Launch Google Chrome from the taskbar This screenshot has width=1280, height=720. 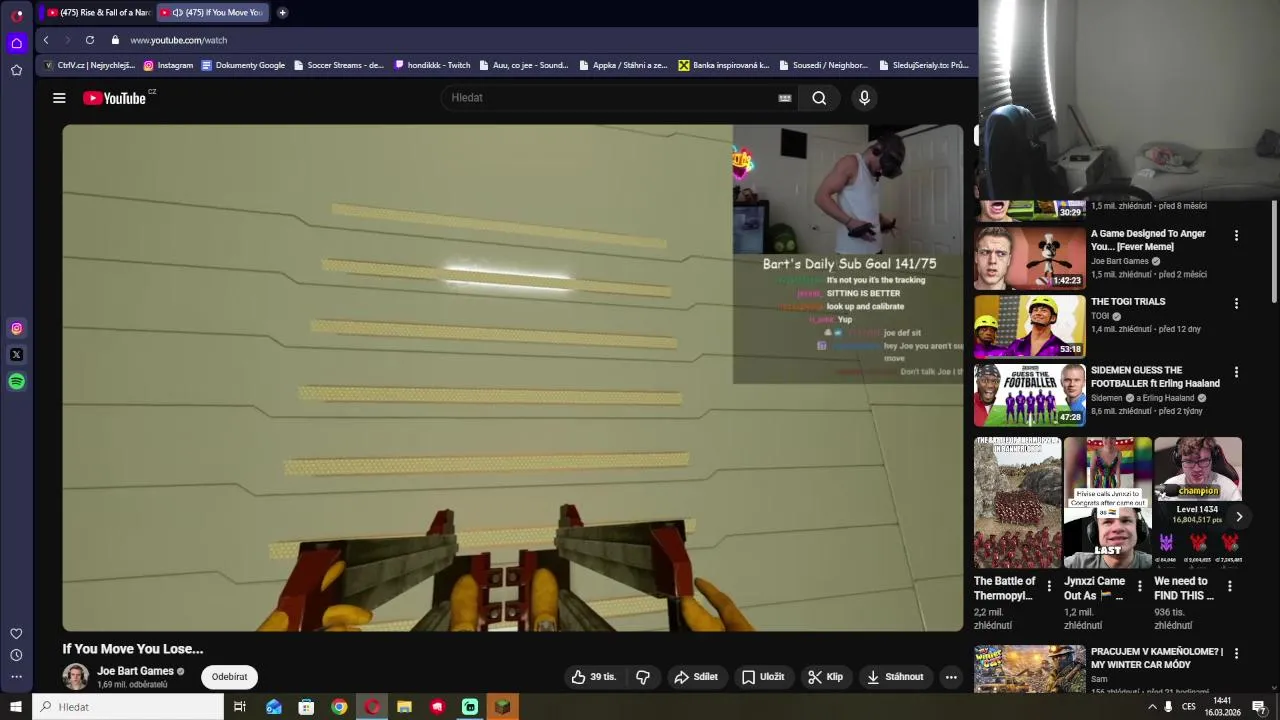click(x=339, y=707)
